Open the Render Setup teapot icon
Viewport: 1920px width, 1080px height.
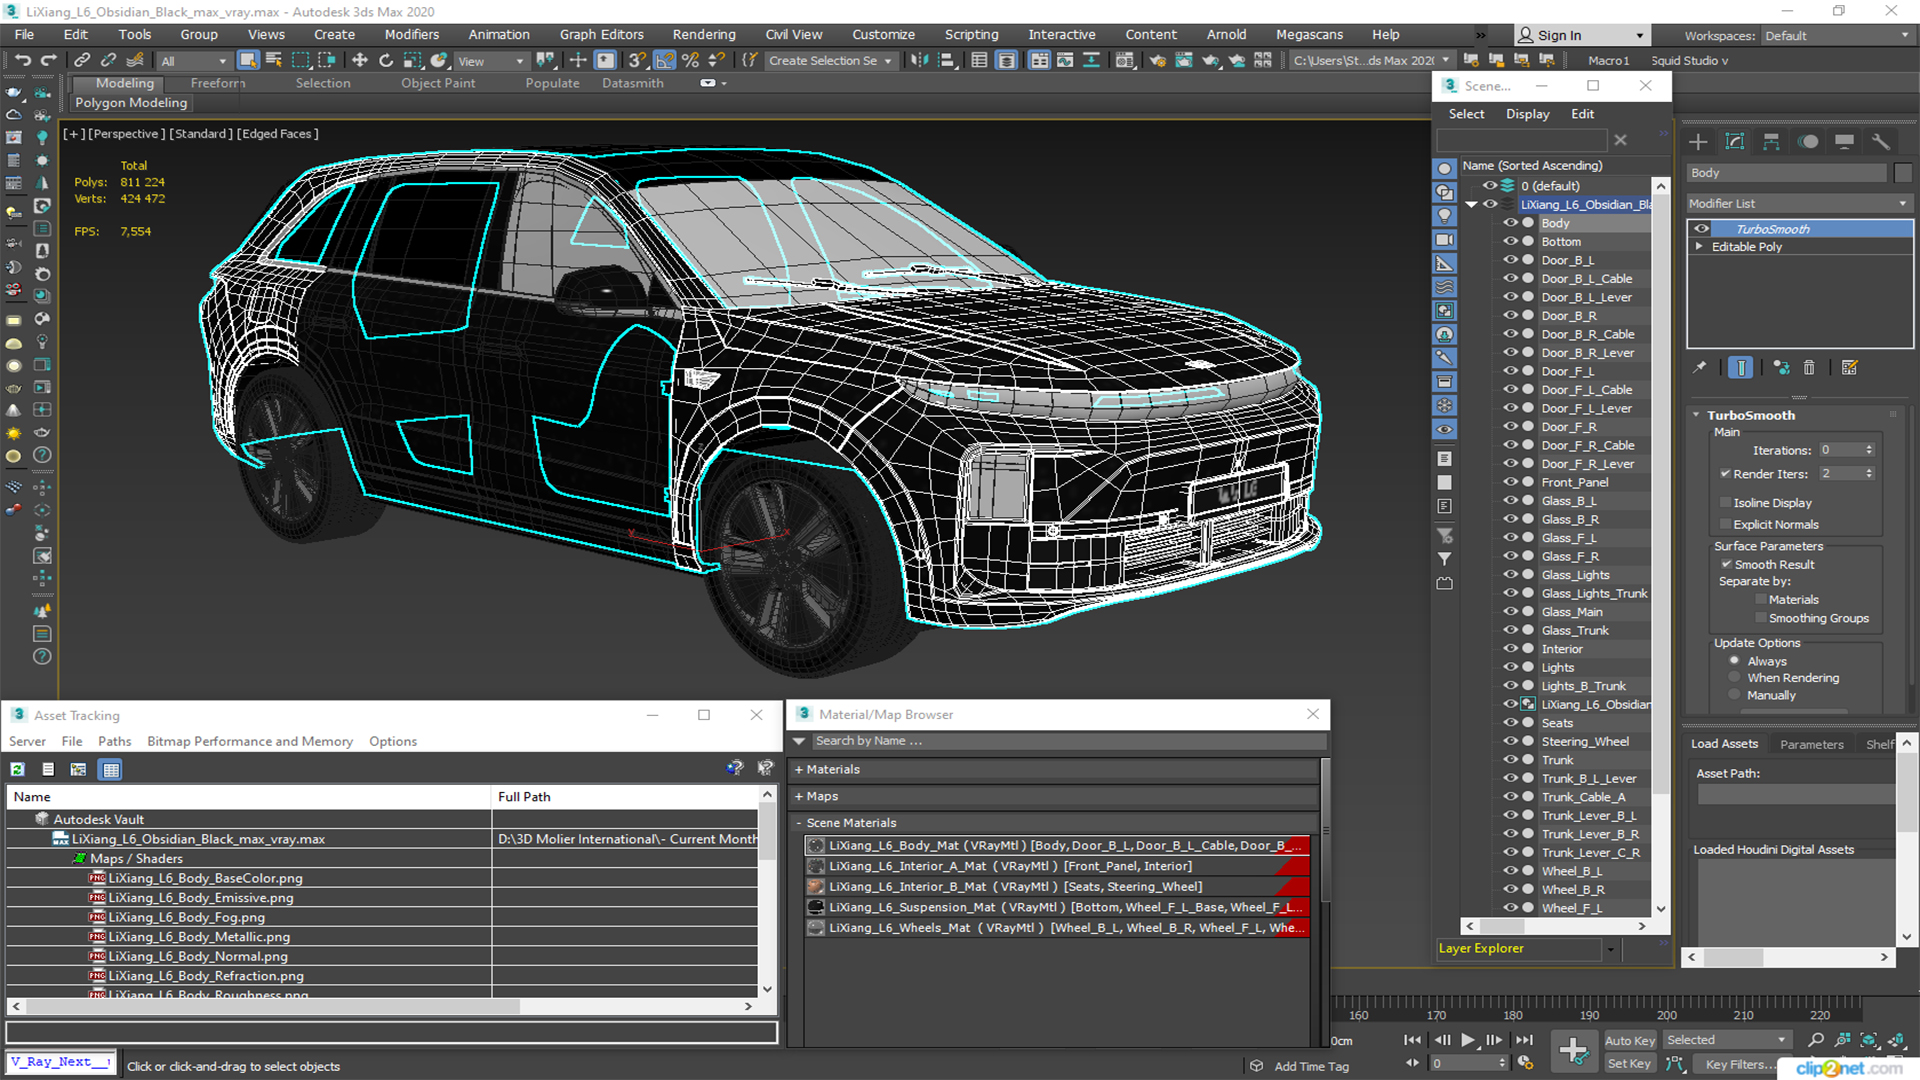pyautogui.click(x=1157, y=61)
